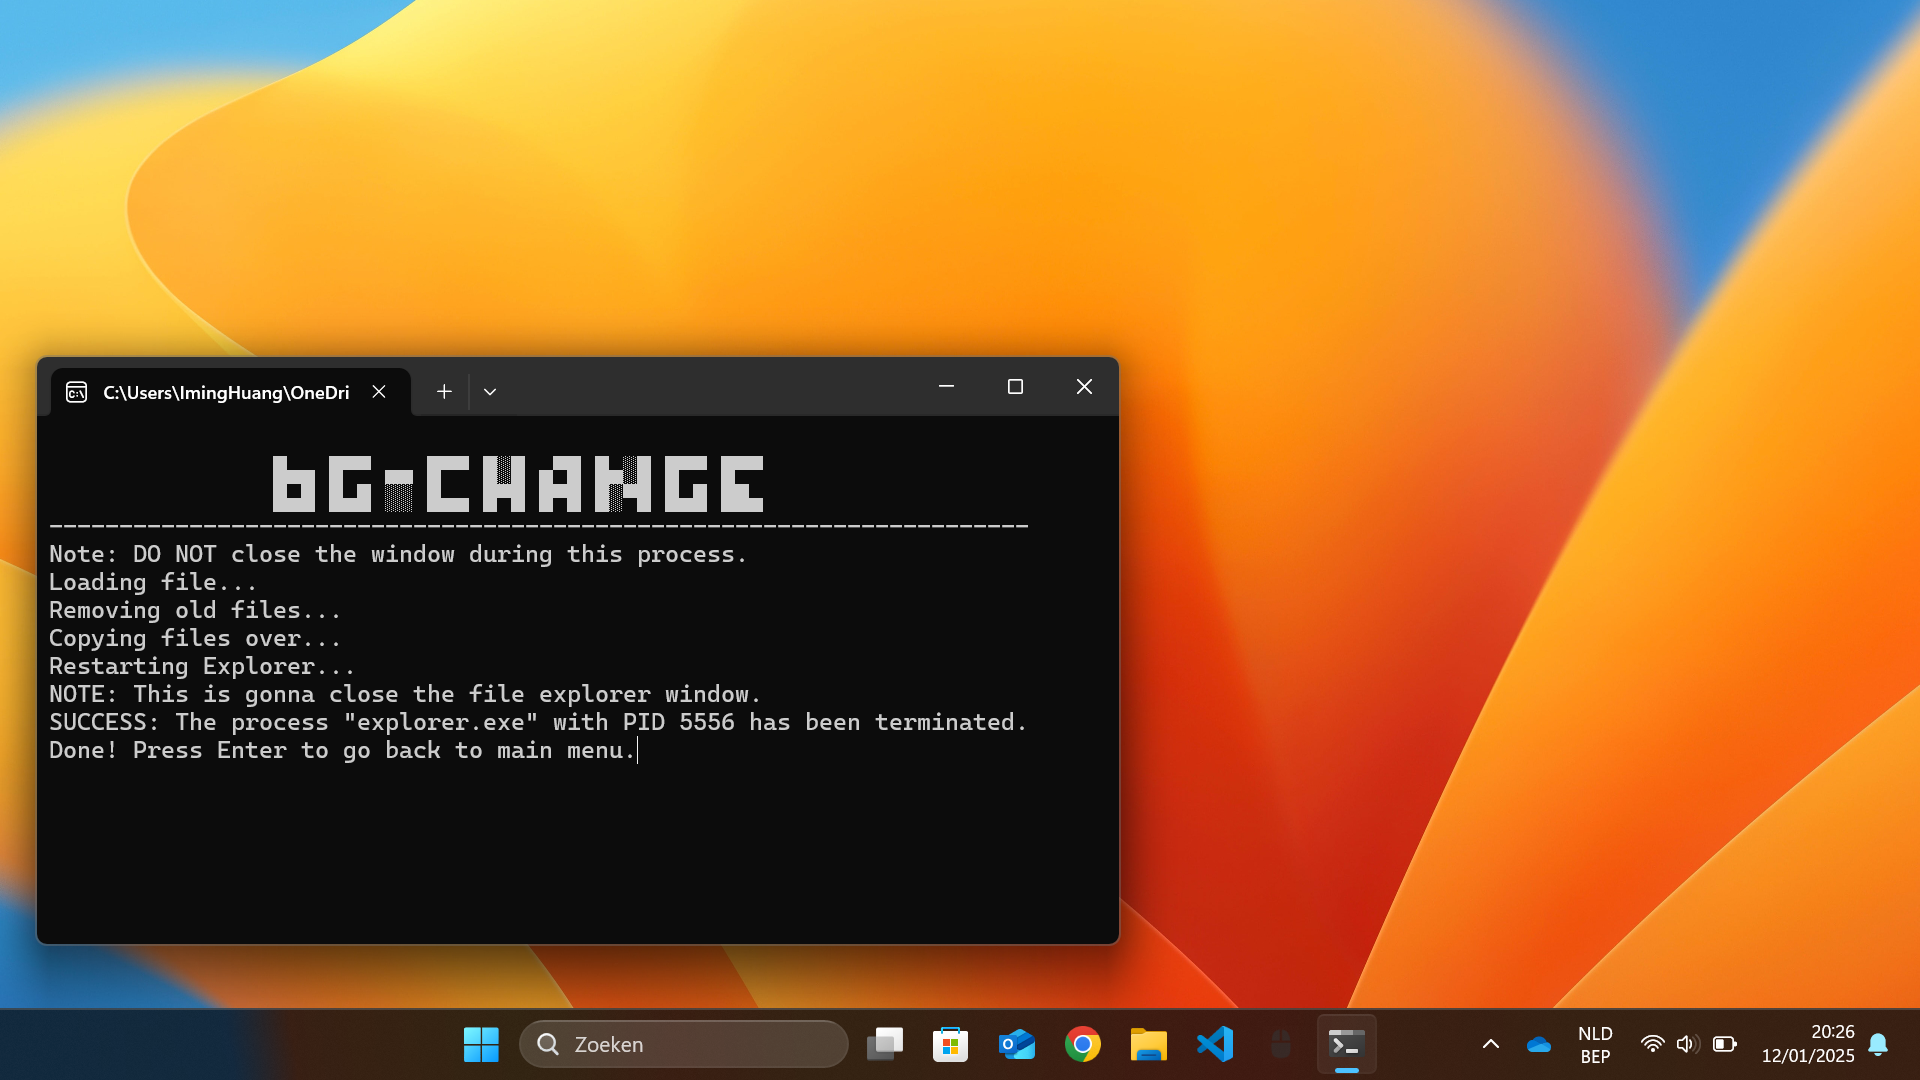Click the Windows Terminal taskbar icon

[x=1346, y=1045]
